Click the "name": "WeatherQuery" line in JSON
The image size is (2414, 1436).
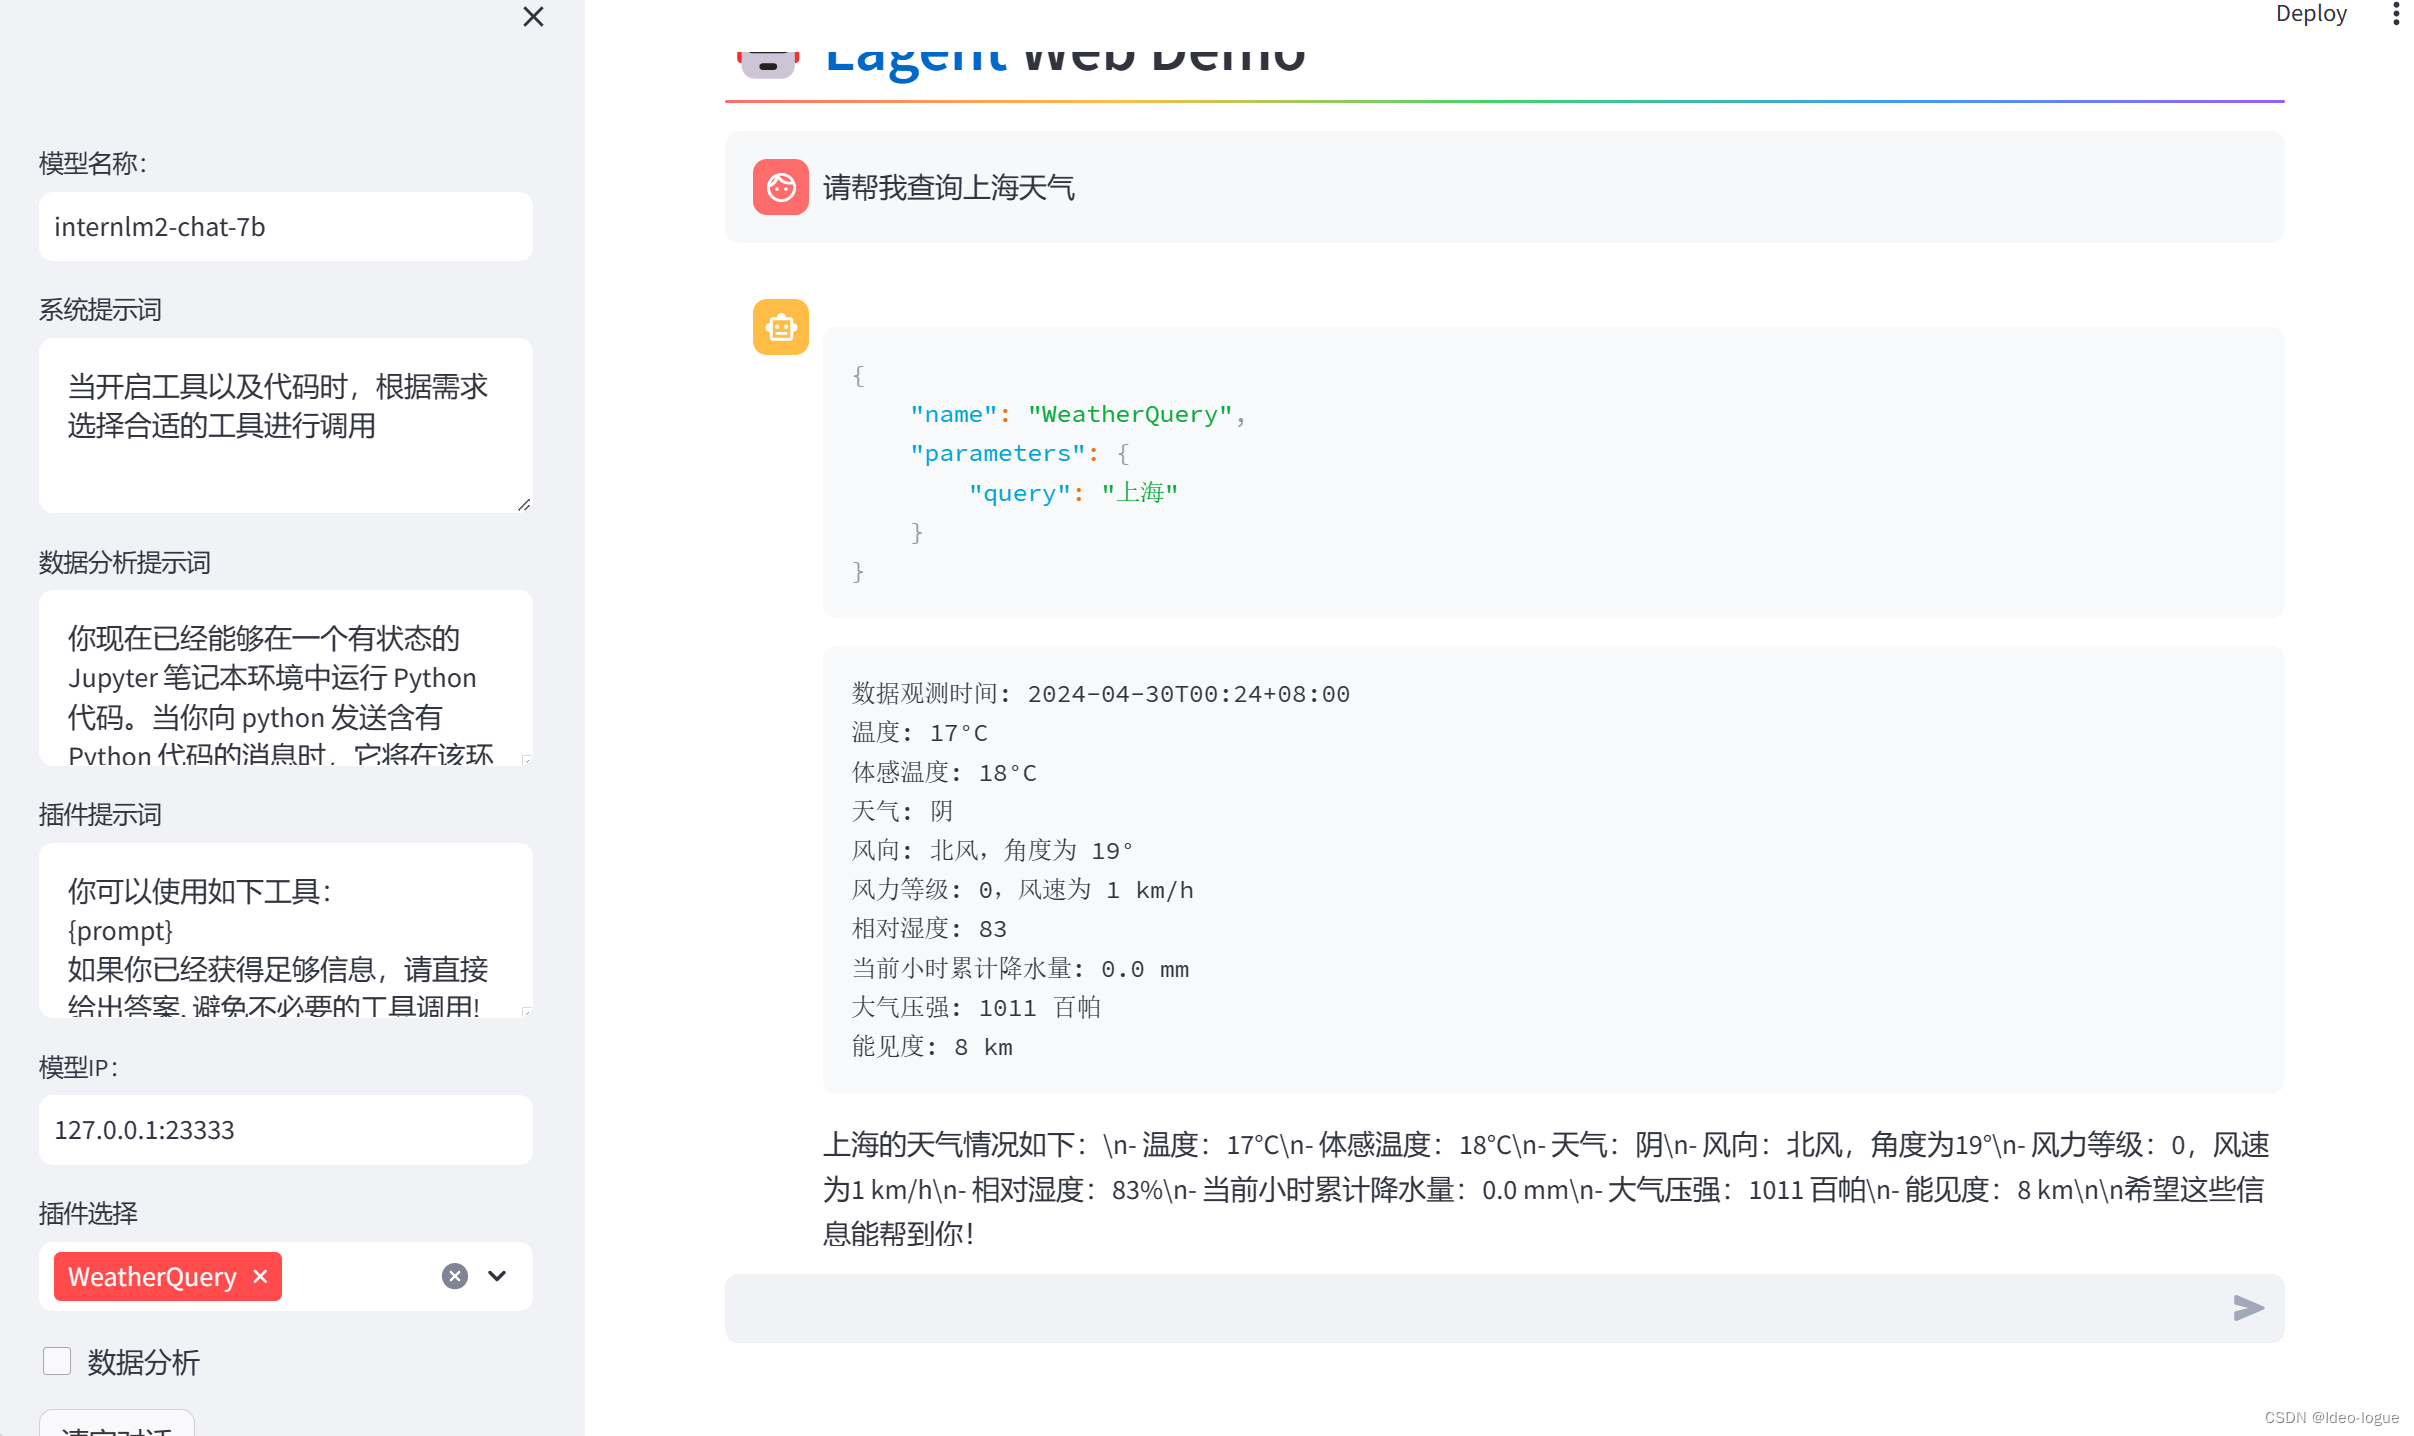coord(1077,414)
